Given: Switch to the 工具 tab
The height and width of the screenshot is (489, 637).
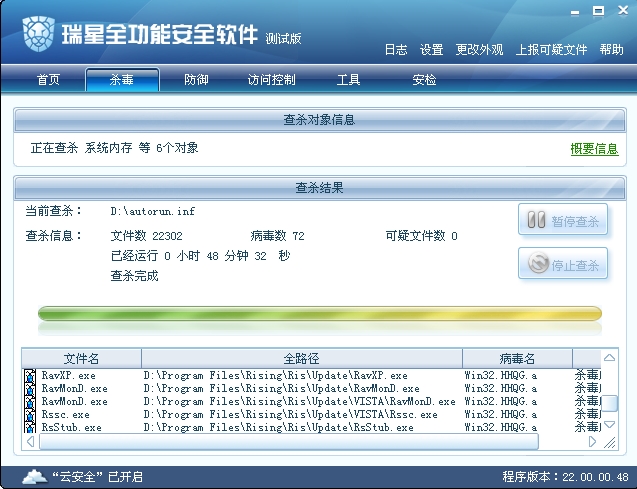Looking at the screenshot, I should 348,79.
